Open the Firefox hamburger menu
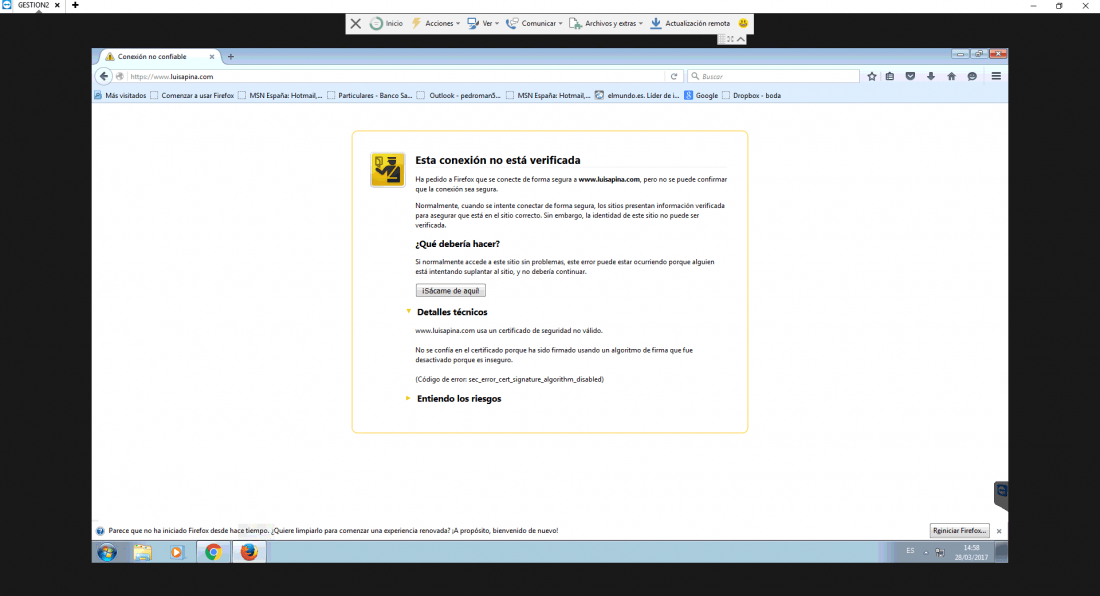The height and width of the screenshot is (596, 1100). tap(996, 76)
